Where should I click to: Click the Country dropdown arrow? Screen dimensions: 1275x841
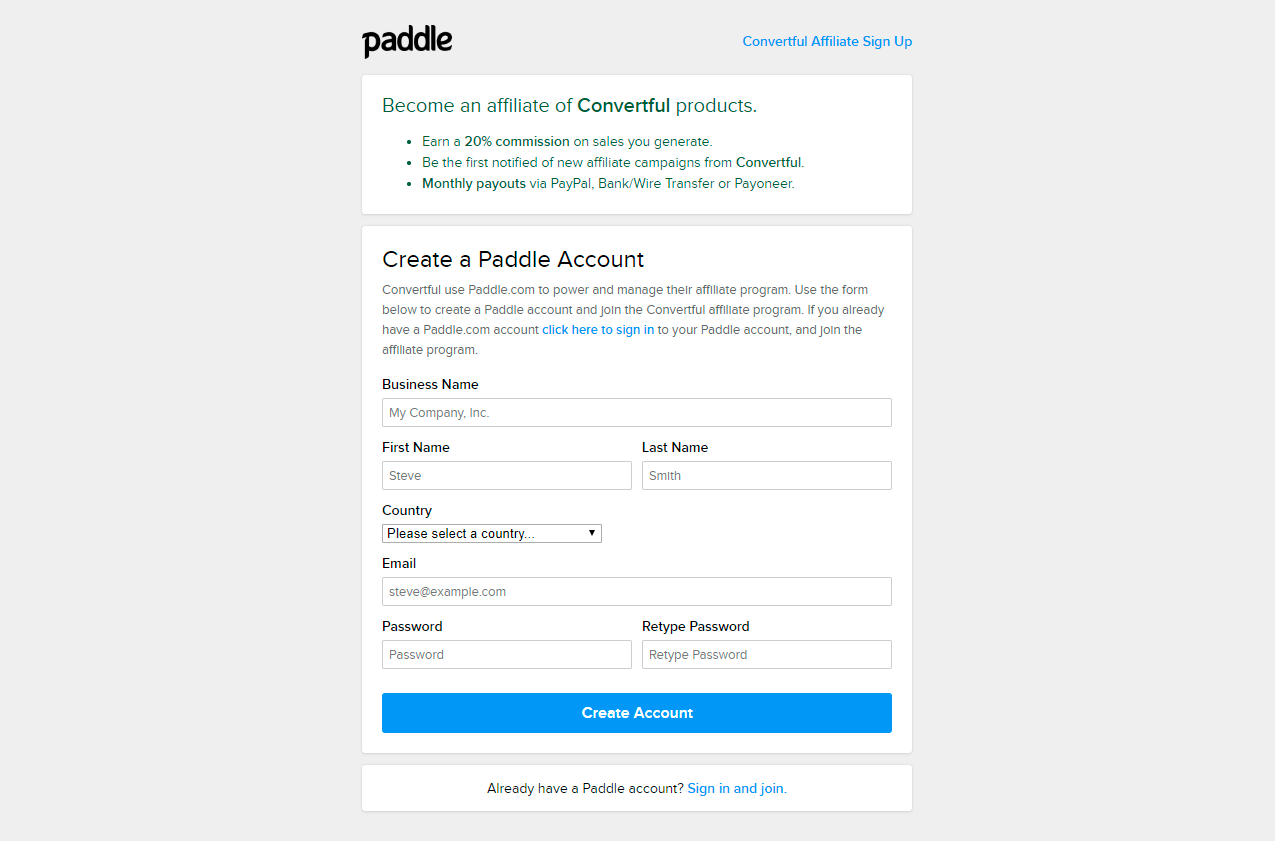pyautogui.click(x=592, y=533)
